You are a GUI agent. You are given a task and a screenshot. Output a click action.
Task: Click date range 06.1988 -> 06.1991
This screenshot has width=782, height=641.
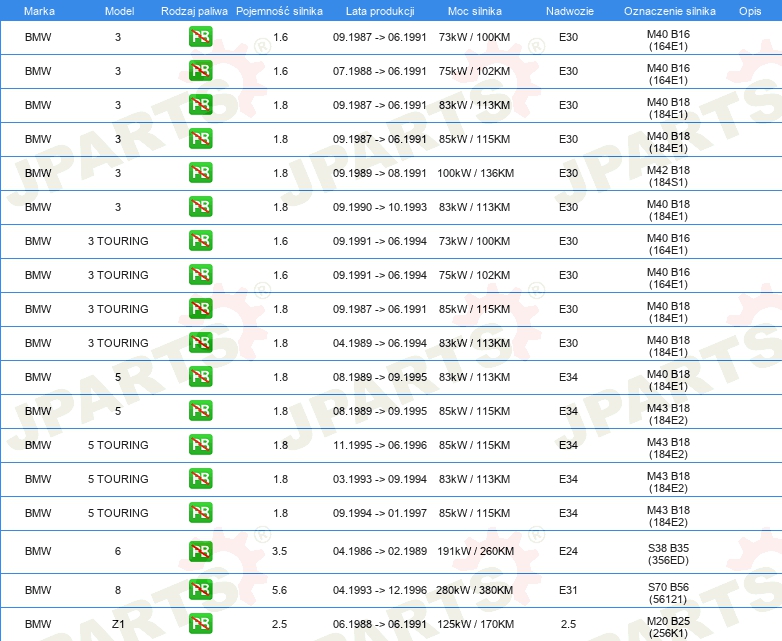pyautogui.click(x=380, y=624)
